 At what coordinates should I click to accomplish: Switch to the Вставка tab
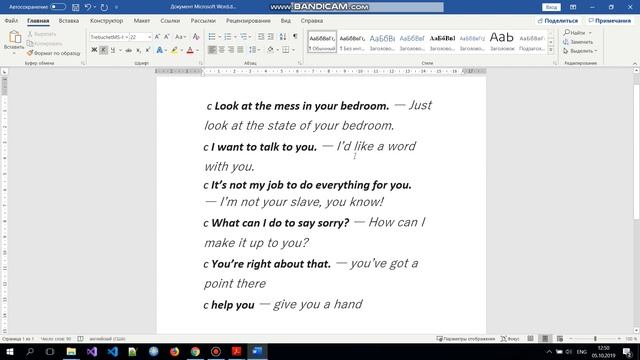coord(69,20)
